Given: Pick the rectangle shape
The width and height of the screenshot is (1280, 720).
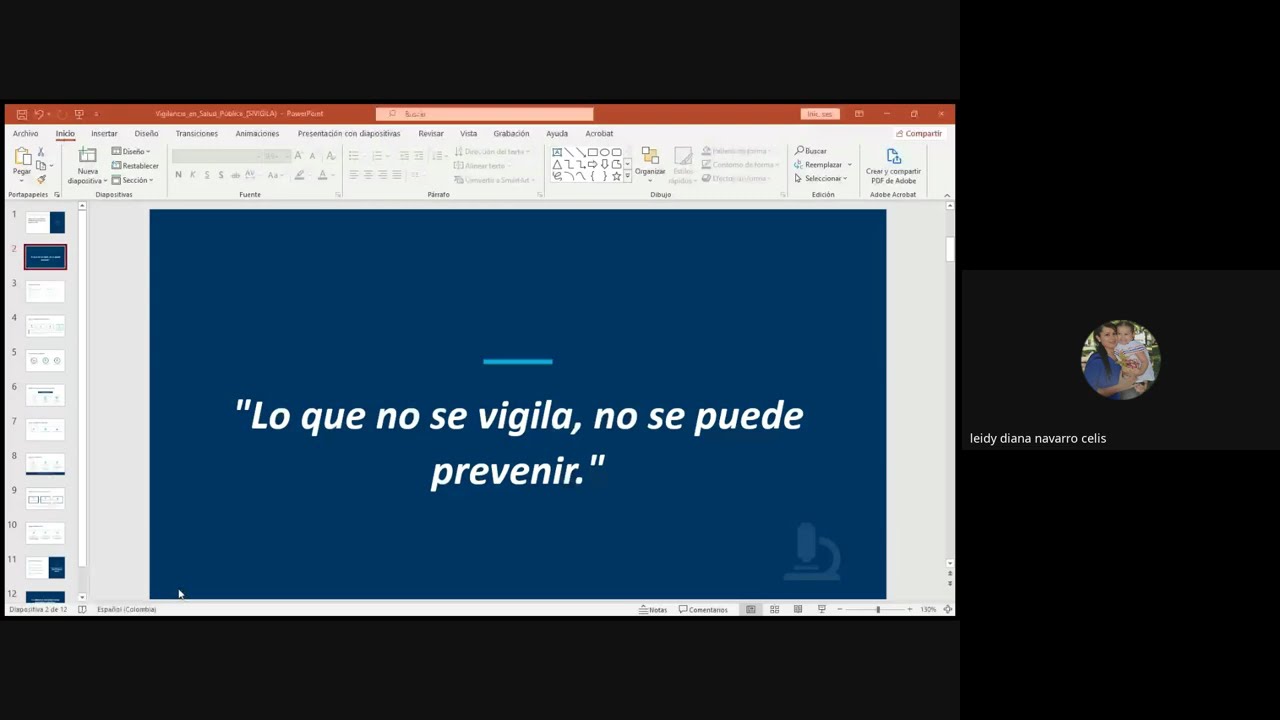Looking at the screenshot, I should coord(593,152).
